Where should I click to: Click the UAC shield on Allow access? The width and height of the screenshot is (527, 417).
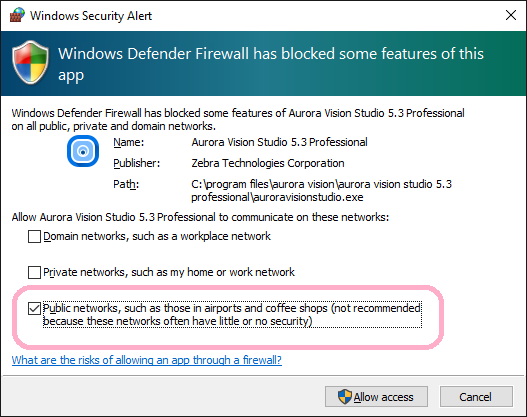click(344, 397)
